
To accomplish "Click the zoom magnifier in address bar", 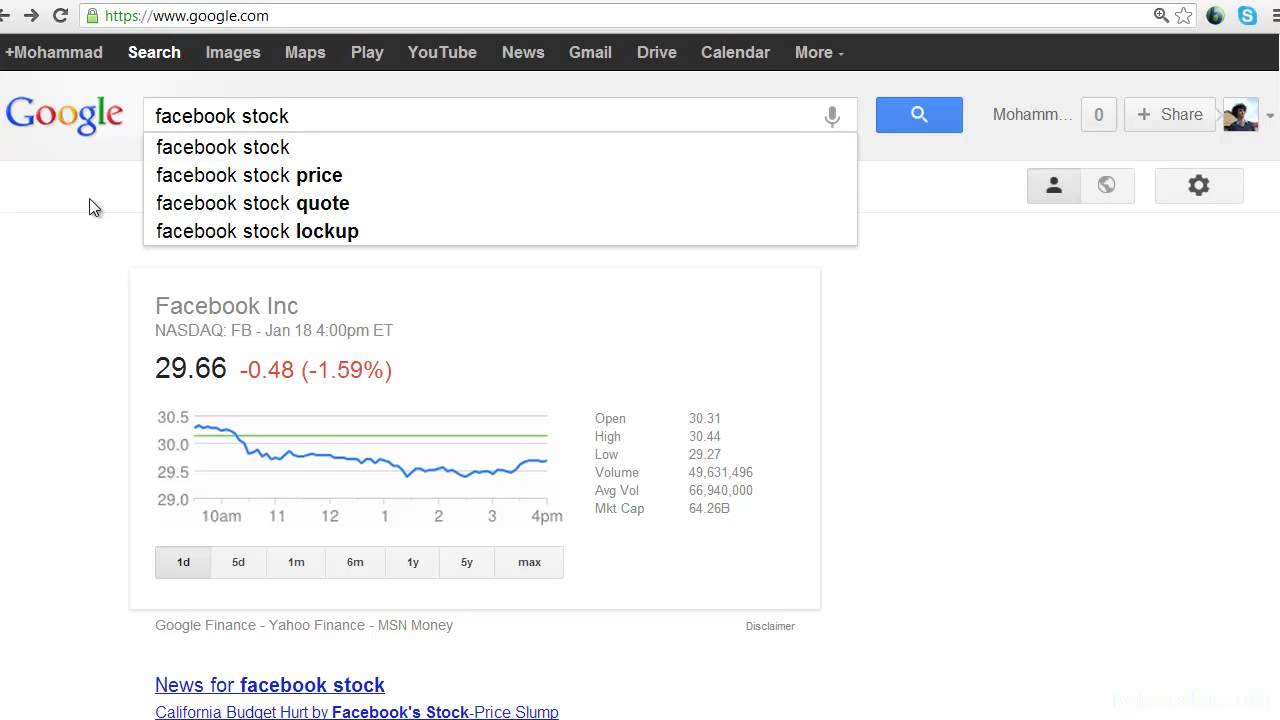I will pos(1161,15).
